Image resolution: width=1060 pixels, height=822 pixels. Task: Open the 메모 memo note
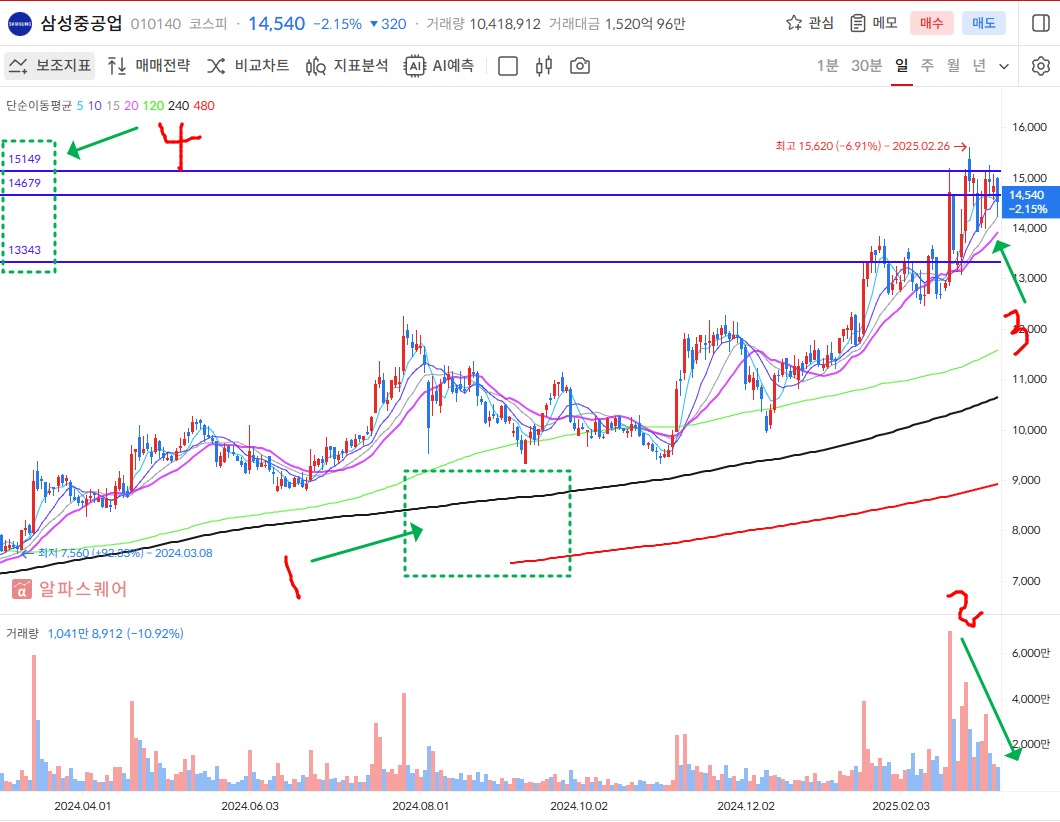click(x=873, y=23)
